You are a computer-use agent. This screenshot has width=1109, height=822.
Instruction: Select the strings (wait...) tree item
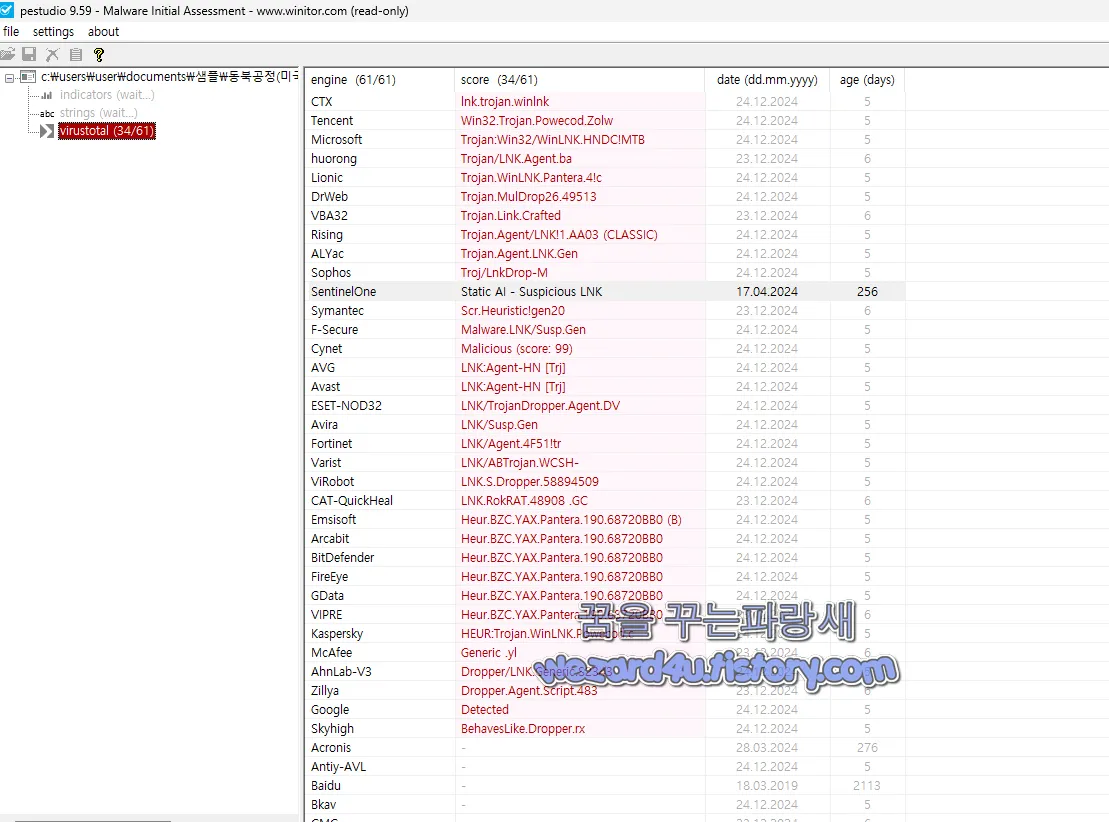coord(98,113)
